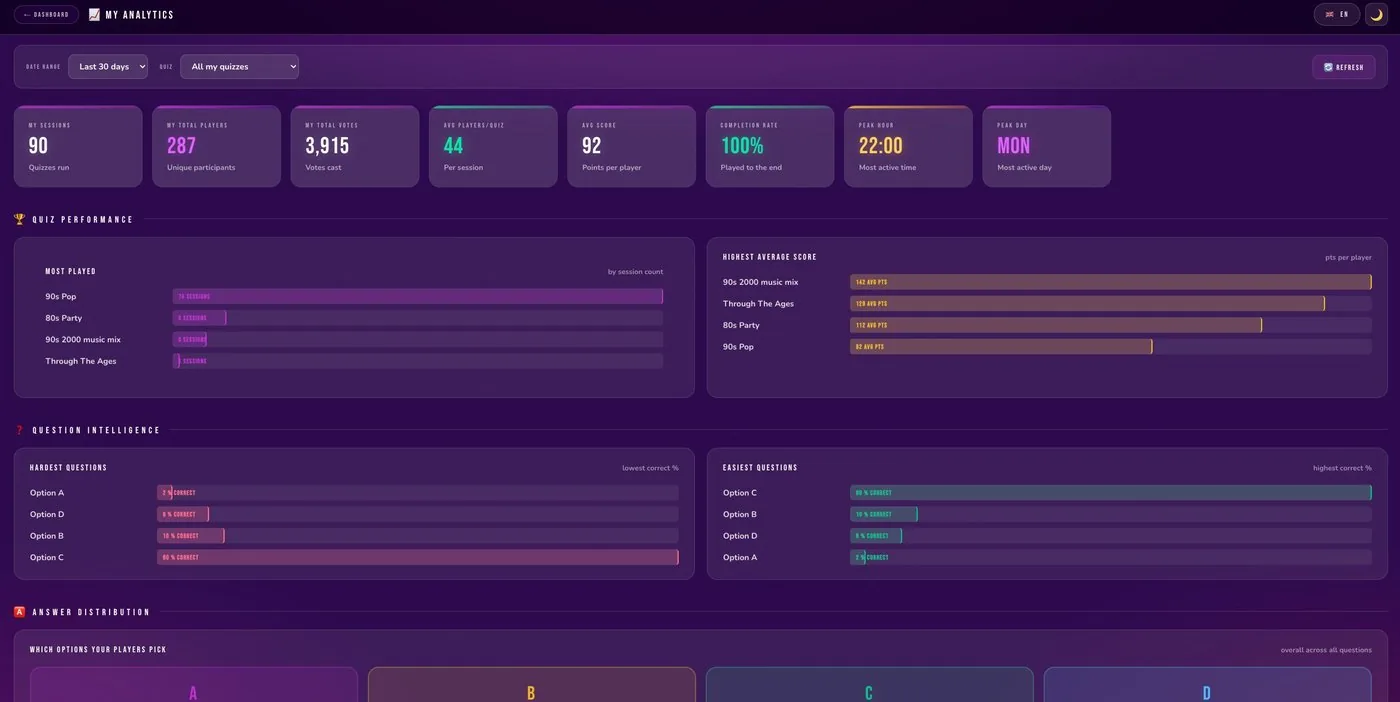The height and width of the screenshot is (702, 1400).
Task: Click Which Options Your Players Pick heading
Action: click(98, 650)
